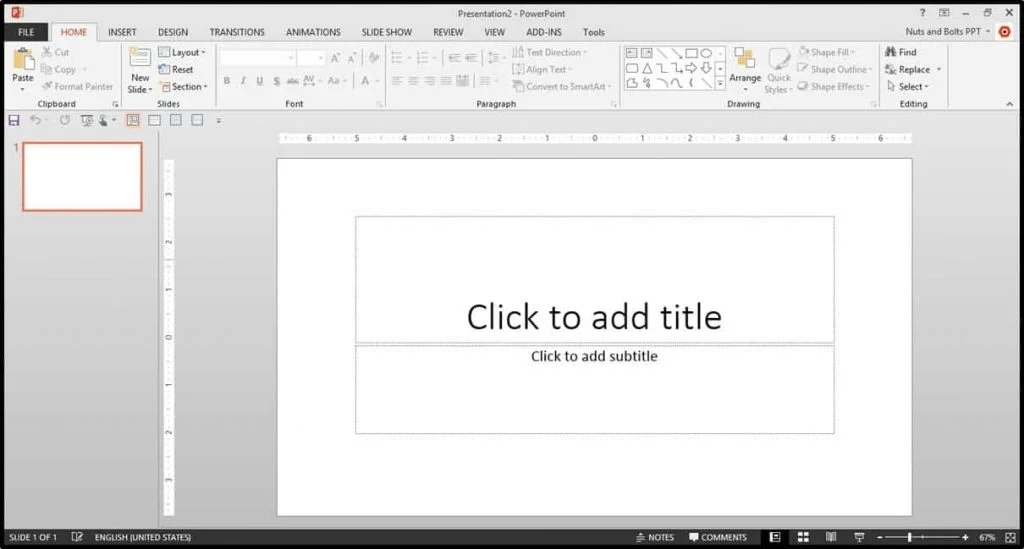Switch to the DESIGN tab
This screenshot has width=1024, height=549.
click(173, 32)
